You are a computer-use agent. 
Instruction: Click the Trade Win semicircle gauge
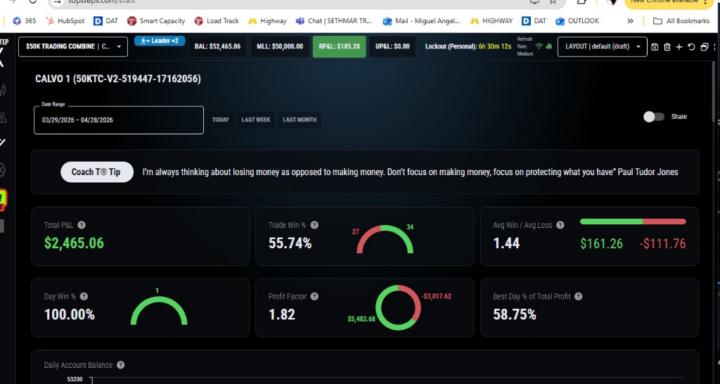[x=385, y=239]
